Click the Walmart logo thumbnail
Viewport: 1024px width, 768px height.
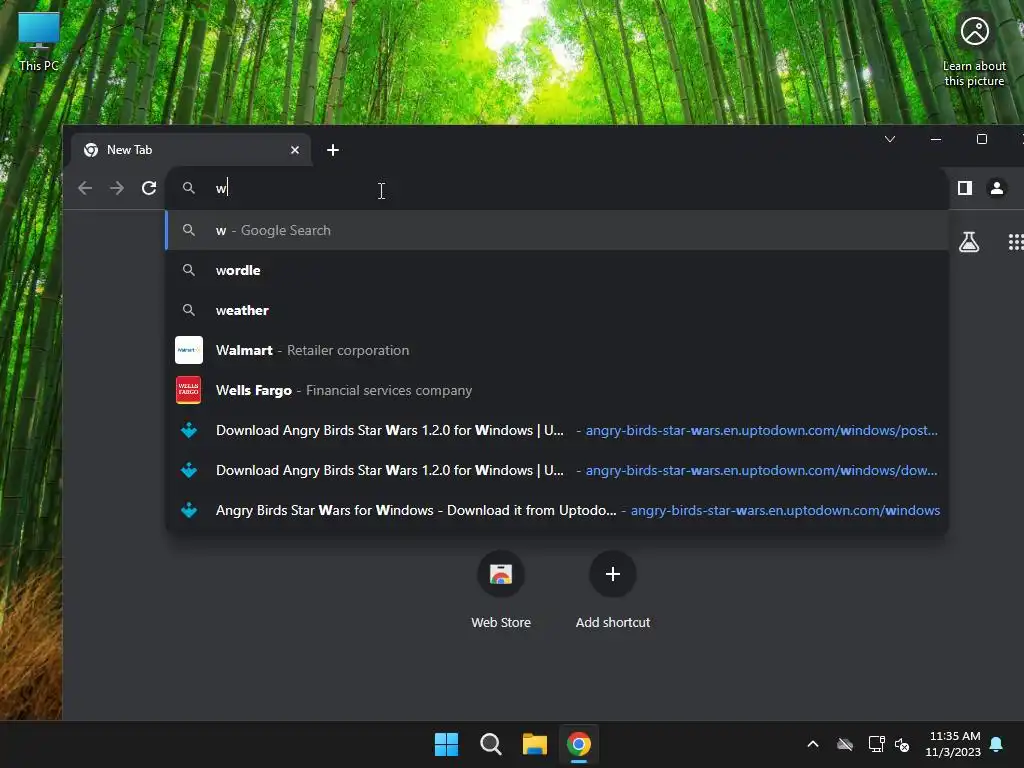(x=189, y=350)
